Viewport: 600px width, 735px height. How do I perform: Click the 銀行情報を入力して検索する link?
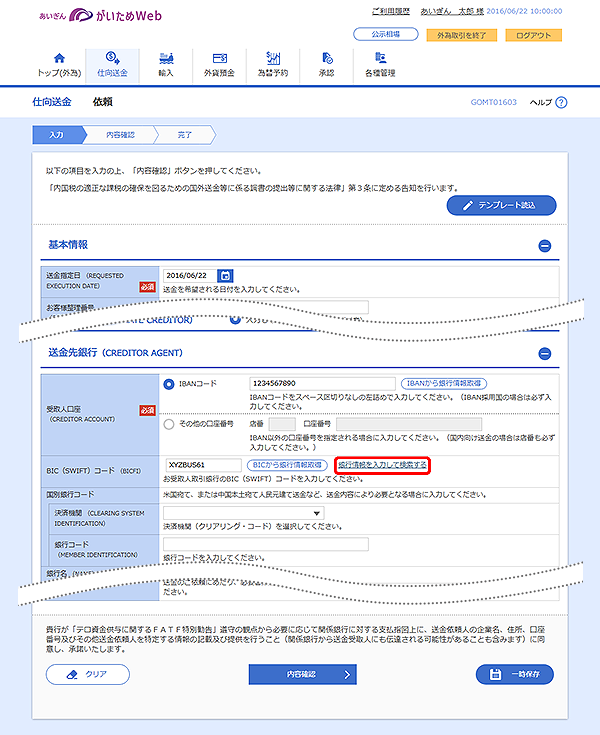[x=383, y=465]
